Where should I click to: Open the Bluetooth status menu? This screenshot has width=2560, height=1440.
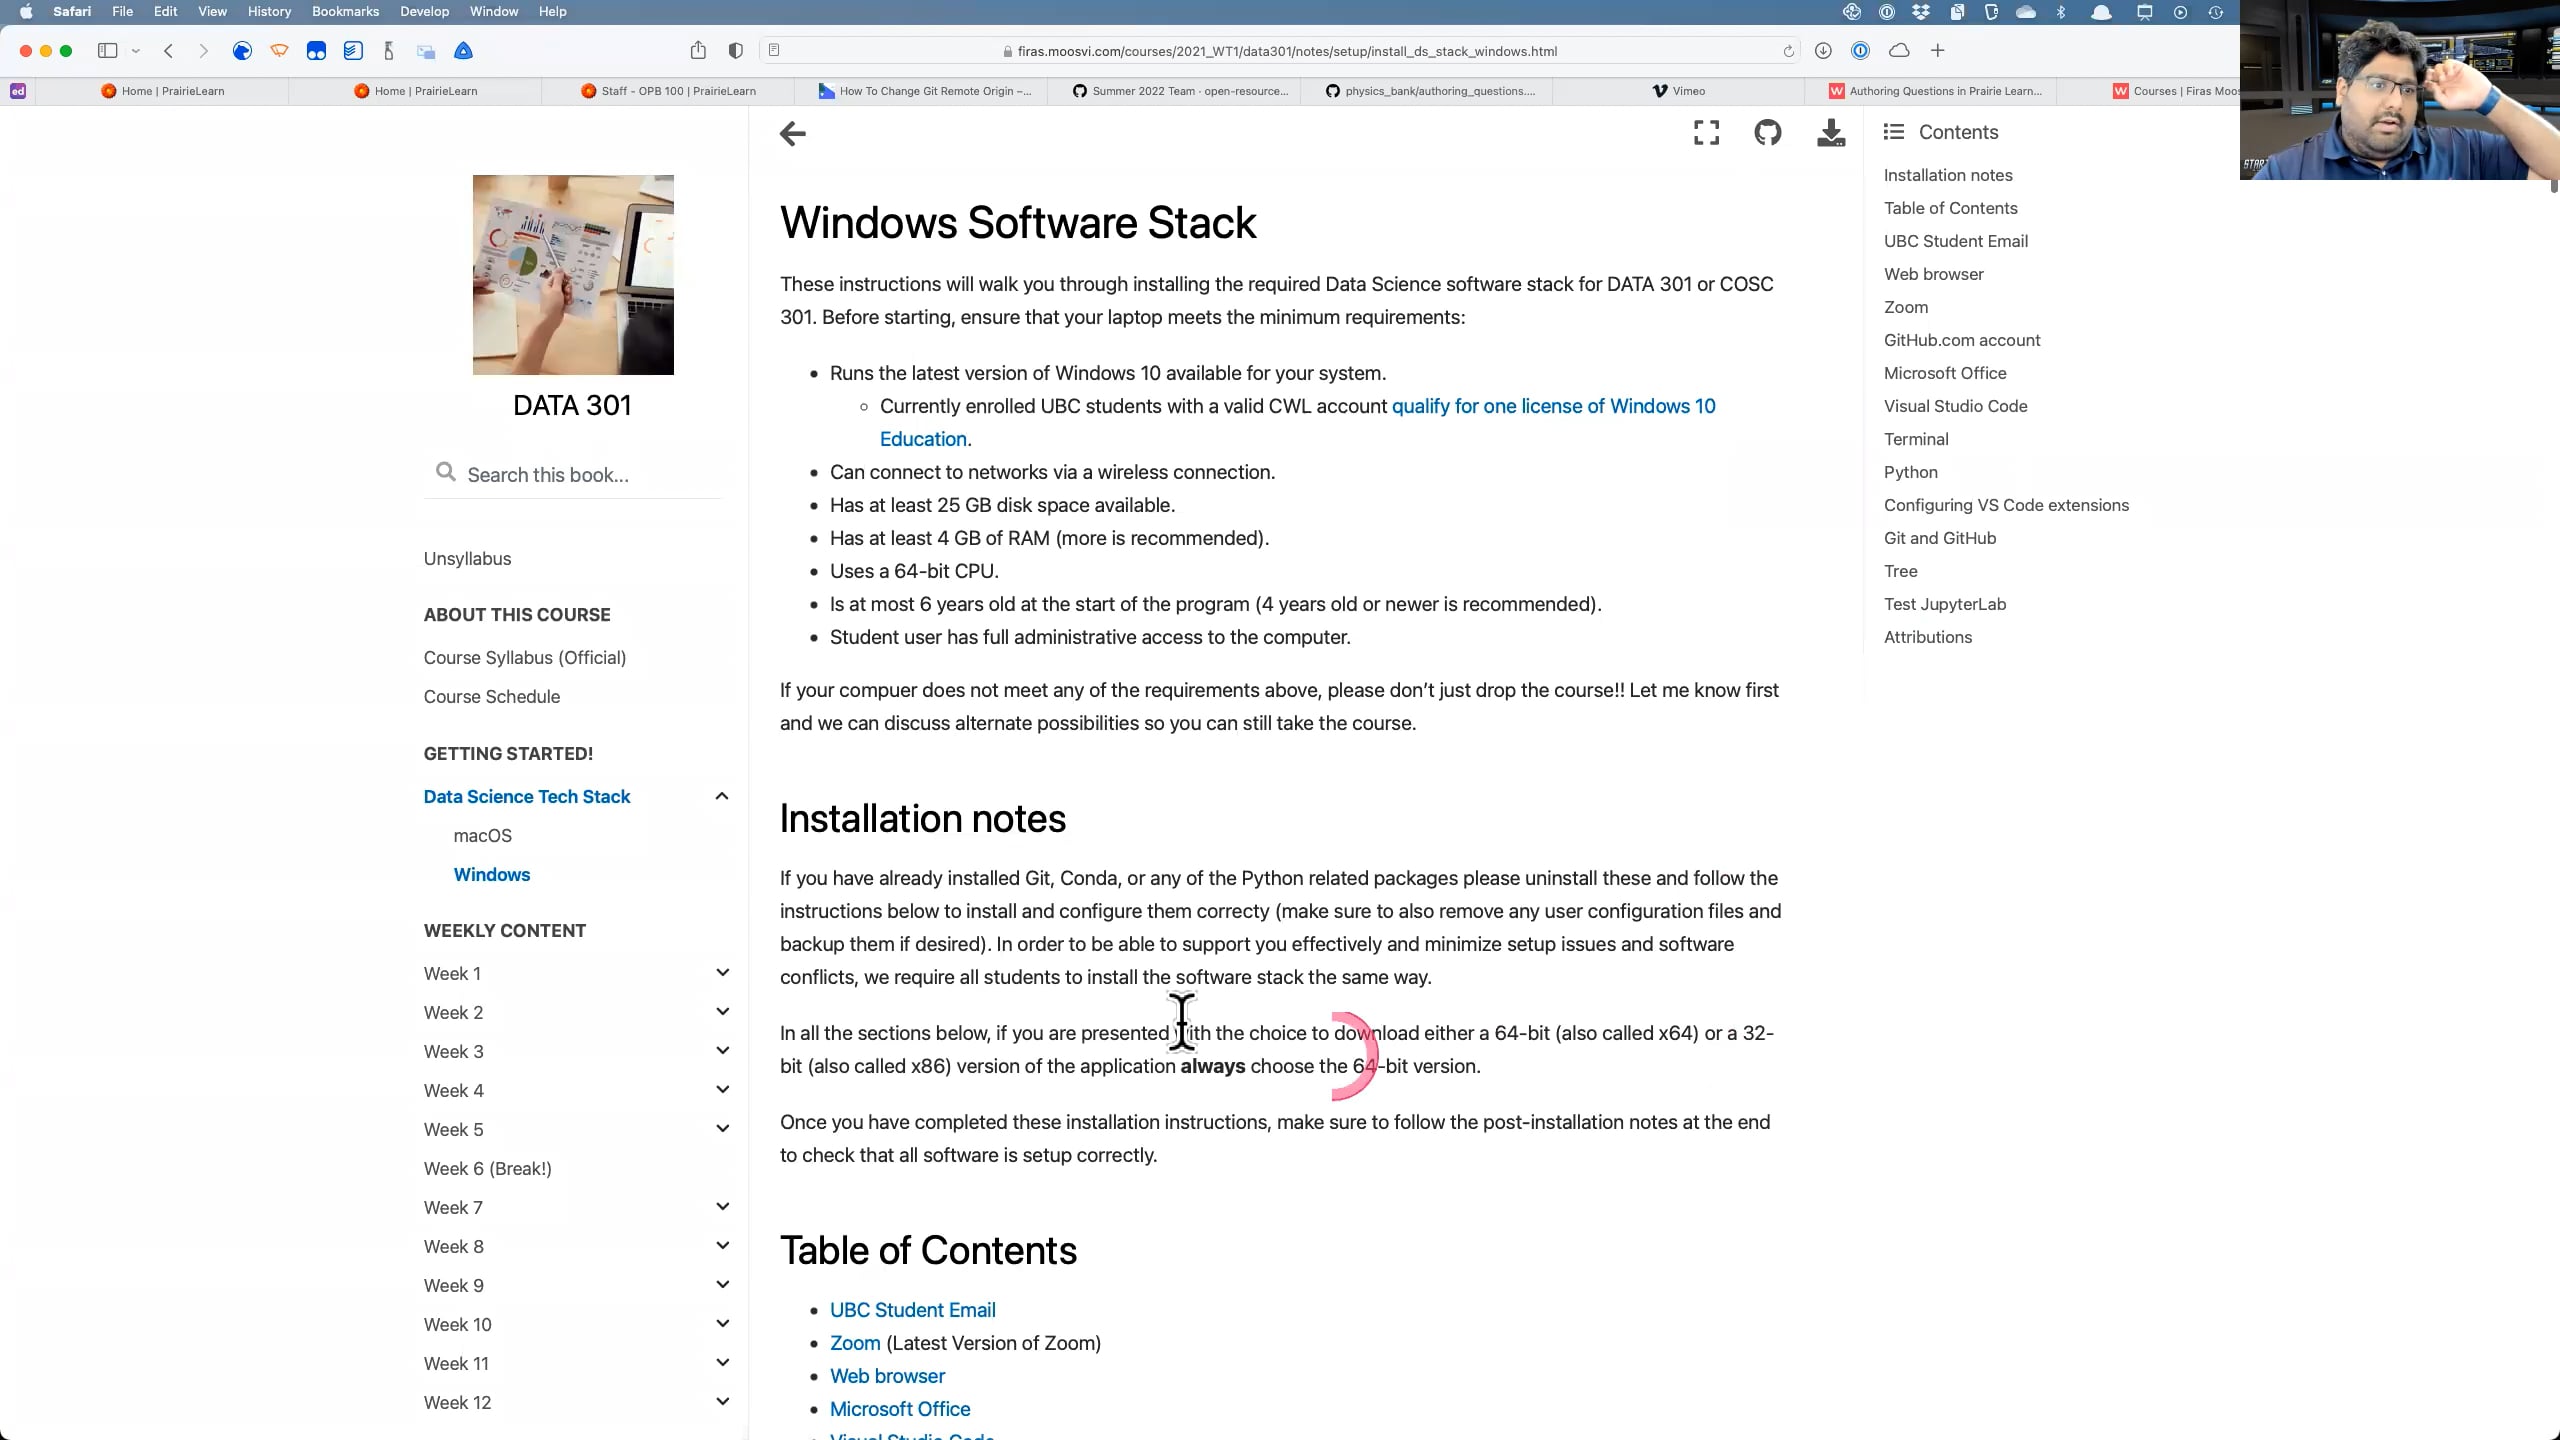[x=2061, y=12]
